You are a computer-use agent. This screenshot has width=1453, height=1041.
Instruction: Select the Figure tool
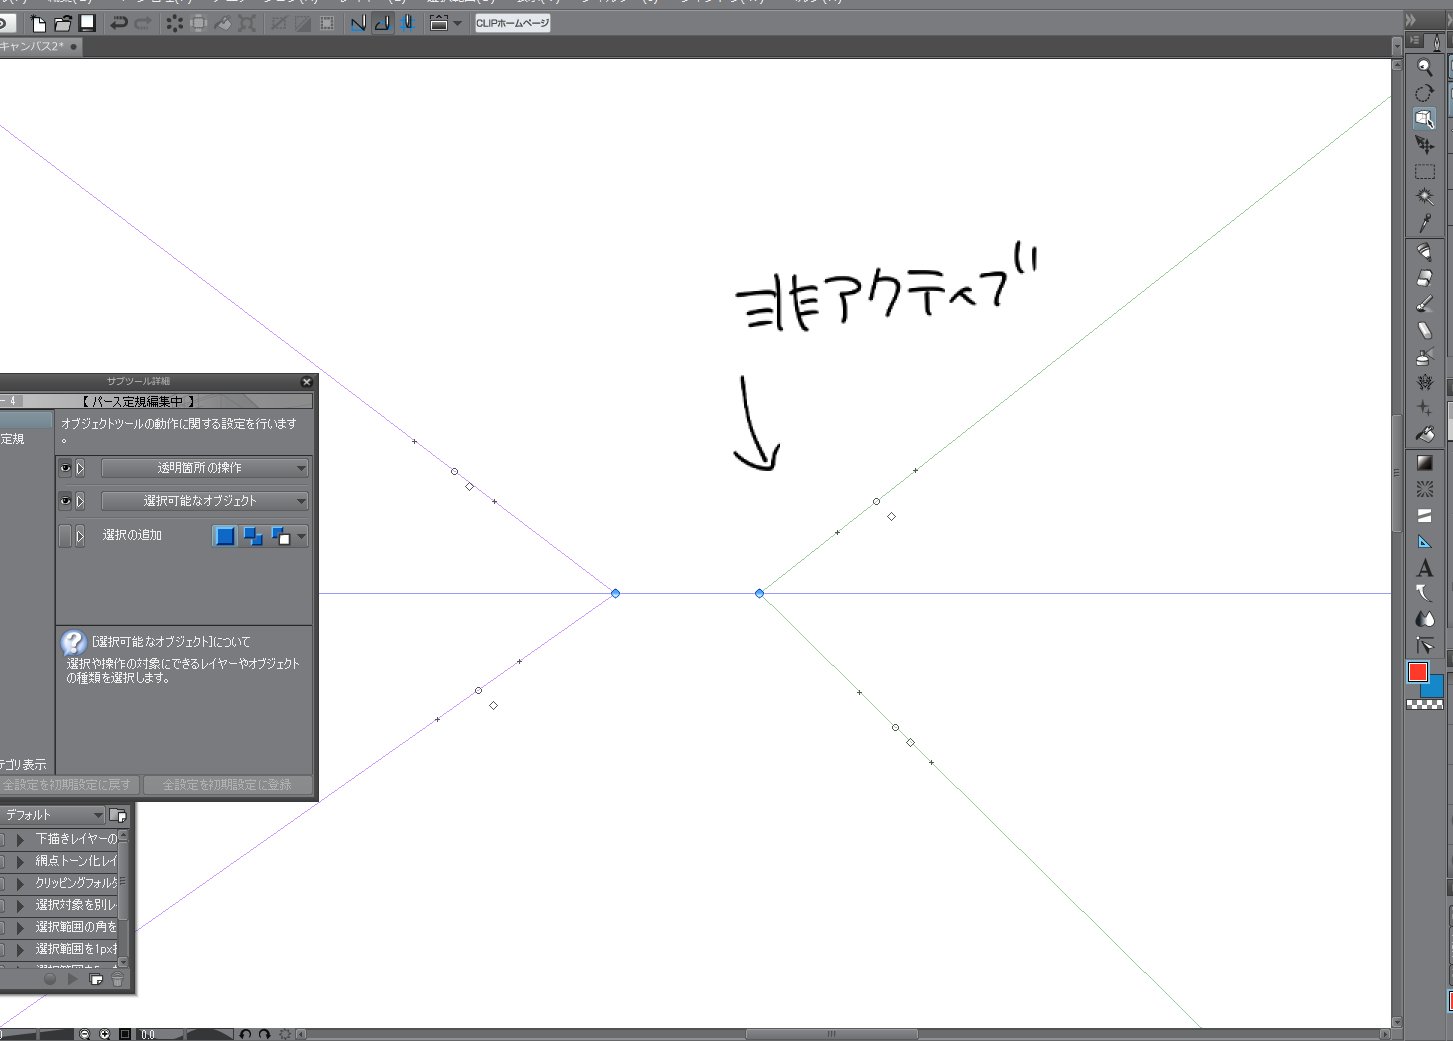(x=1425, y=489)
